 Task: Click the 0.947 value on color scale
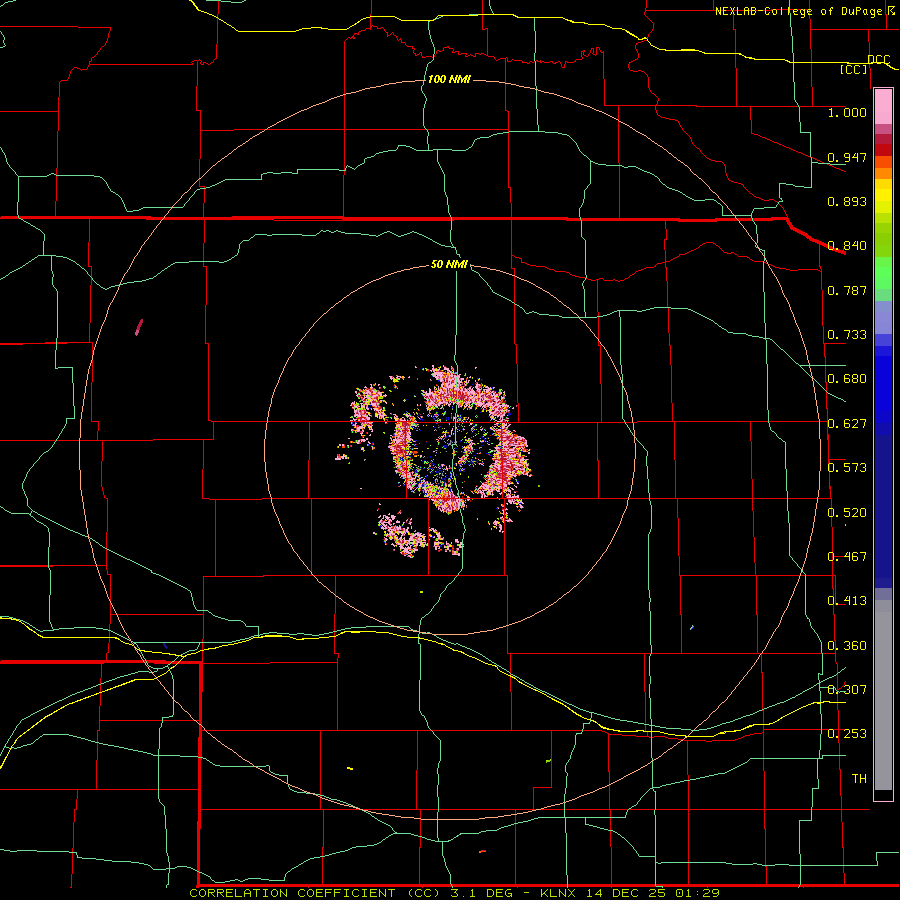pyautogui.click(x=847, y=157)
